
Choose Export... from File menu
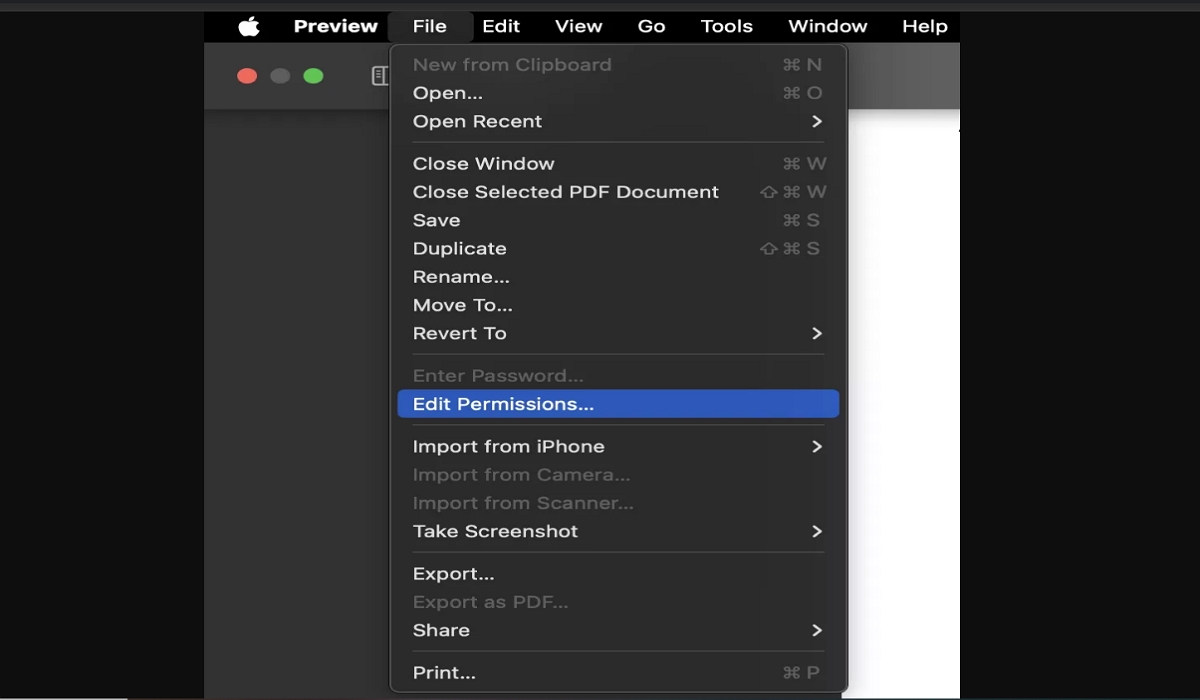[454, 574]
